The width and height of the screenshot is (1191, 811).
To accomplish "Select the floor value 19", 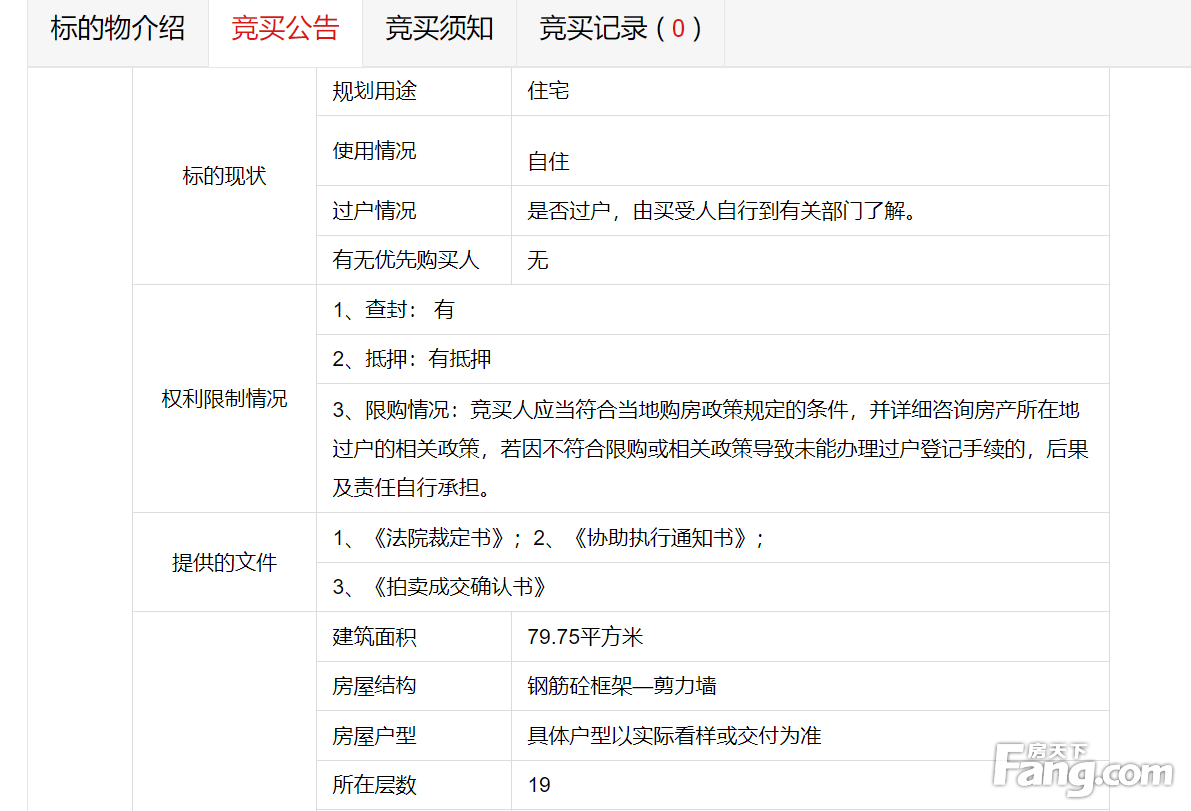I will (x=539, y=784).
